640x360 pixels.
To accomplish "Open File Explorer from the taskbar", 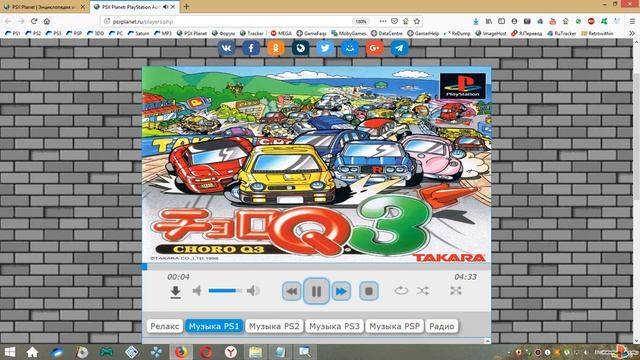I will pos(256,352).
